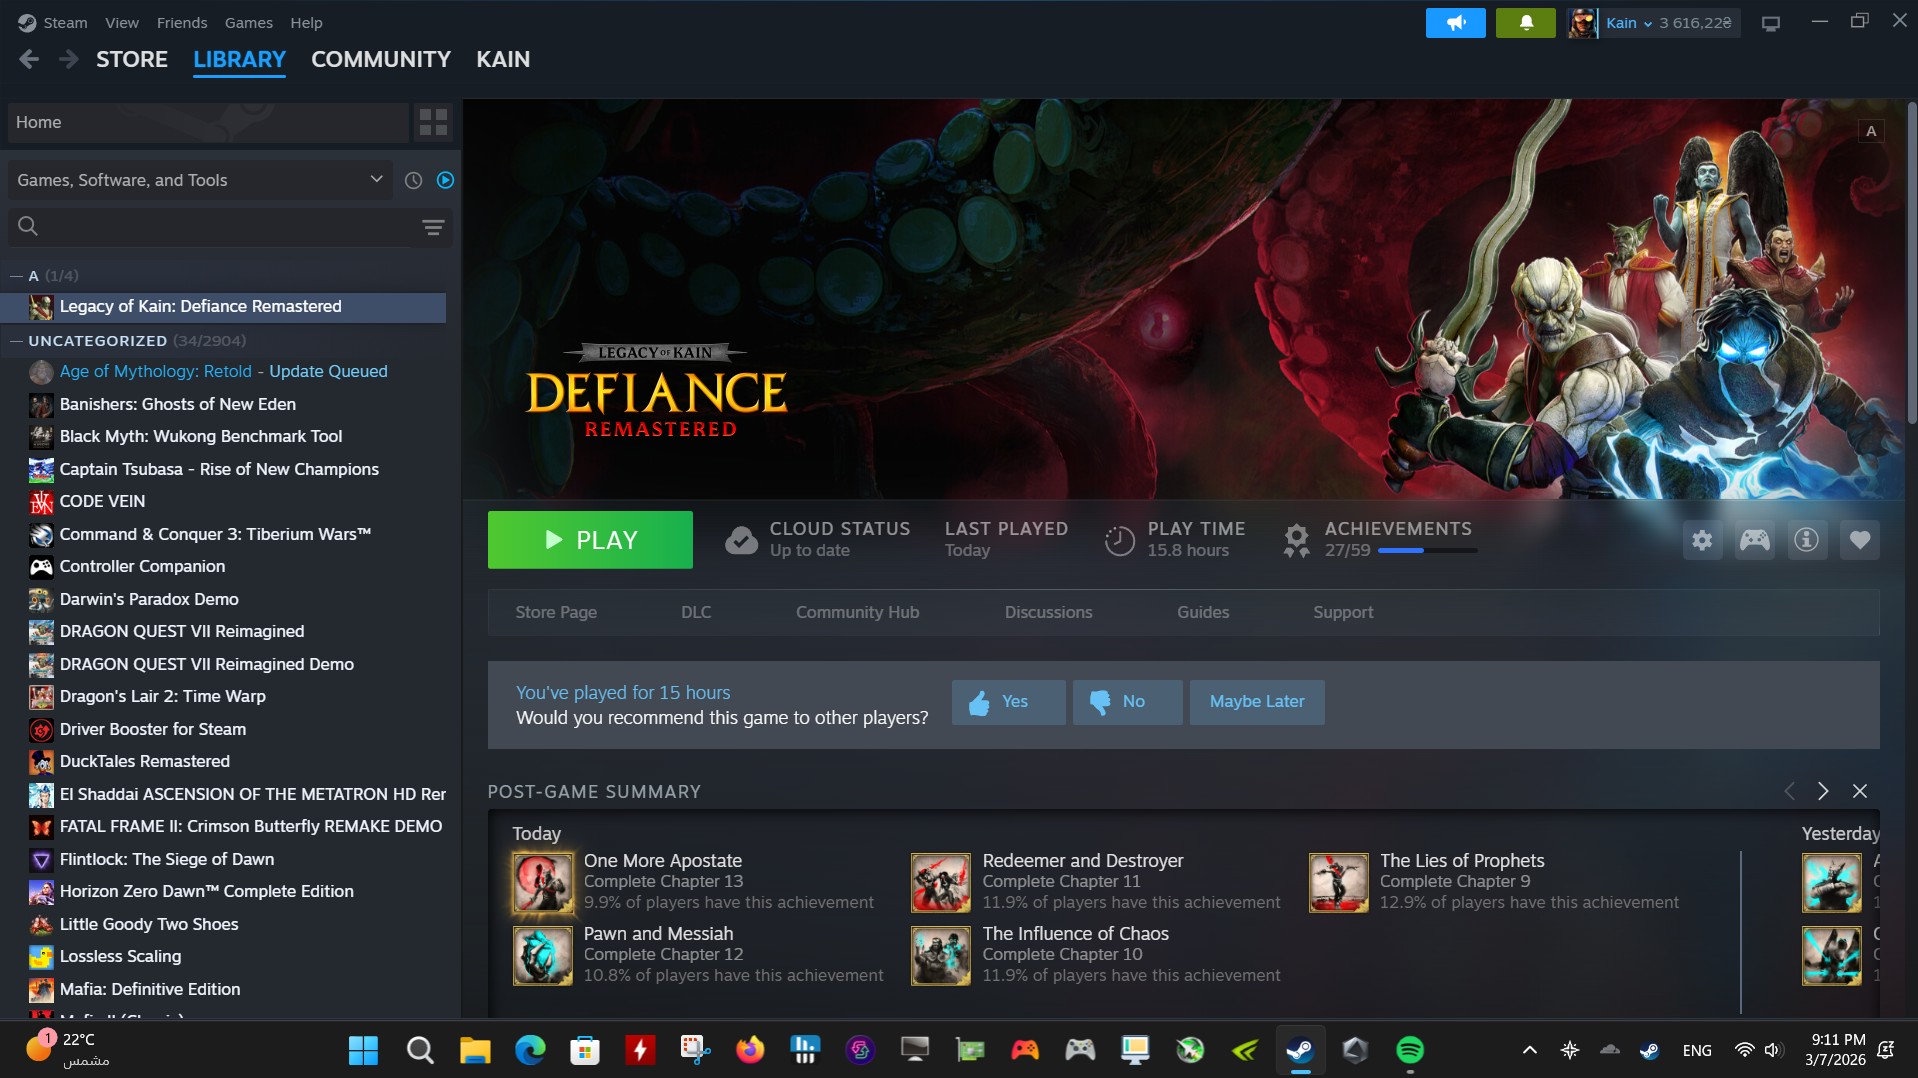Open the Friends menu
The height and width of the screenshot is (1078, 1918).
click(182, 22)
